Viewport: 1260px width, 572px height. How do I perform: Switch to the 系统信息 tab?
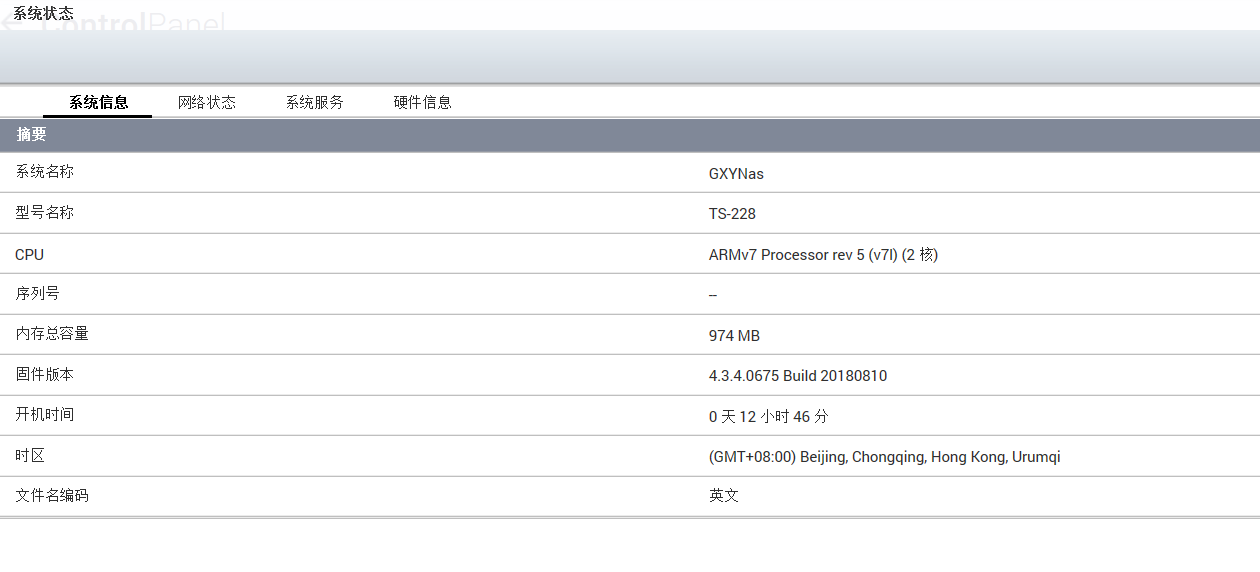(x=98, y=102)
